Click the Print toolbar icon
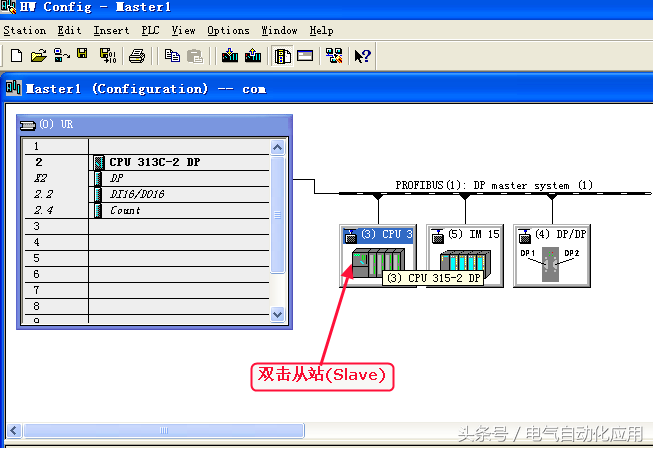 pyautogui.click(x=138, y=56)
